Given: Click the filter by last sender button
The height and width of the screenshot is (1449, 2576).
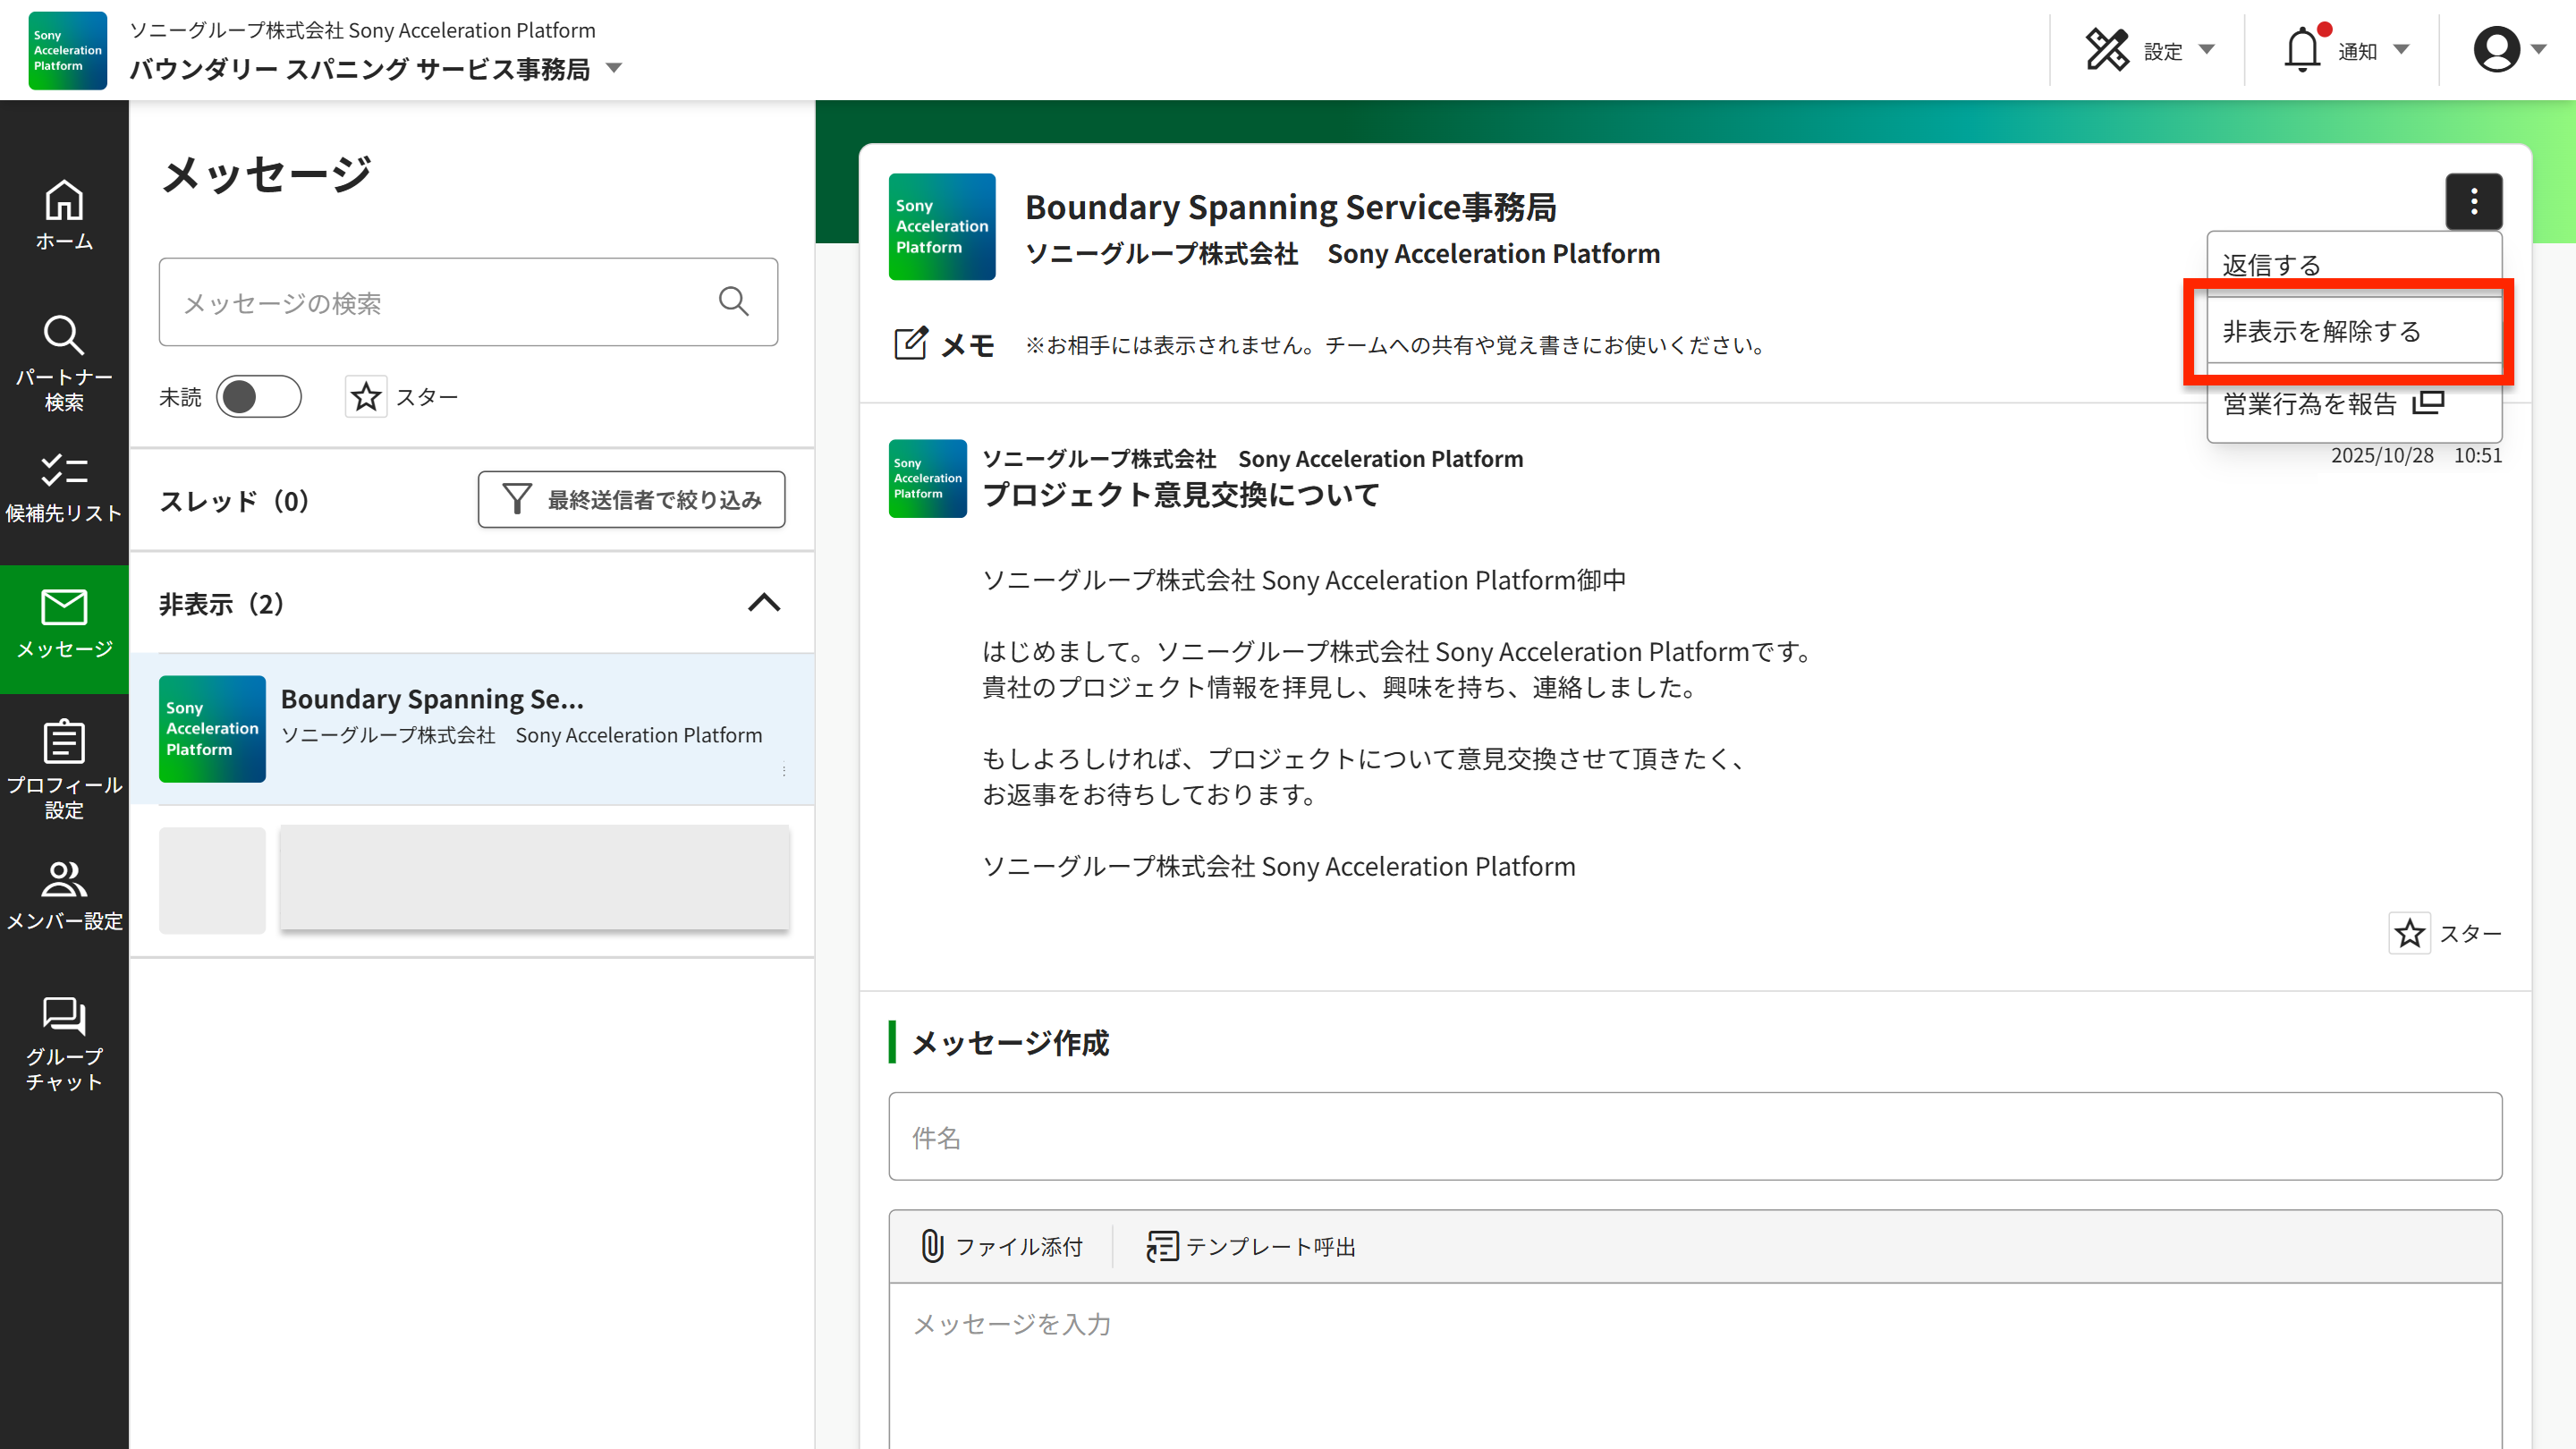Looking at the screenshot, I should [x=631, y=499].
